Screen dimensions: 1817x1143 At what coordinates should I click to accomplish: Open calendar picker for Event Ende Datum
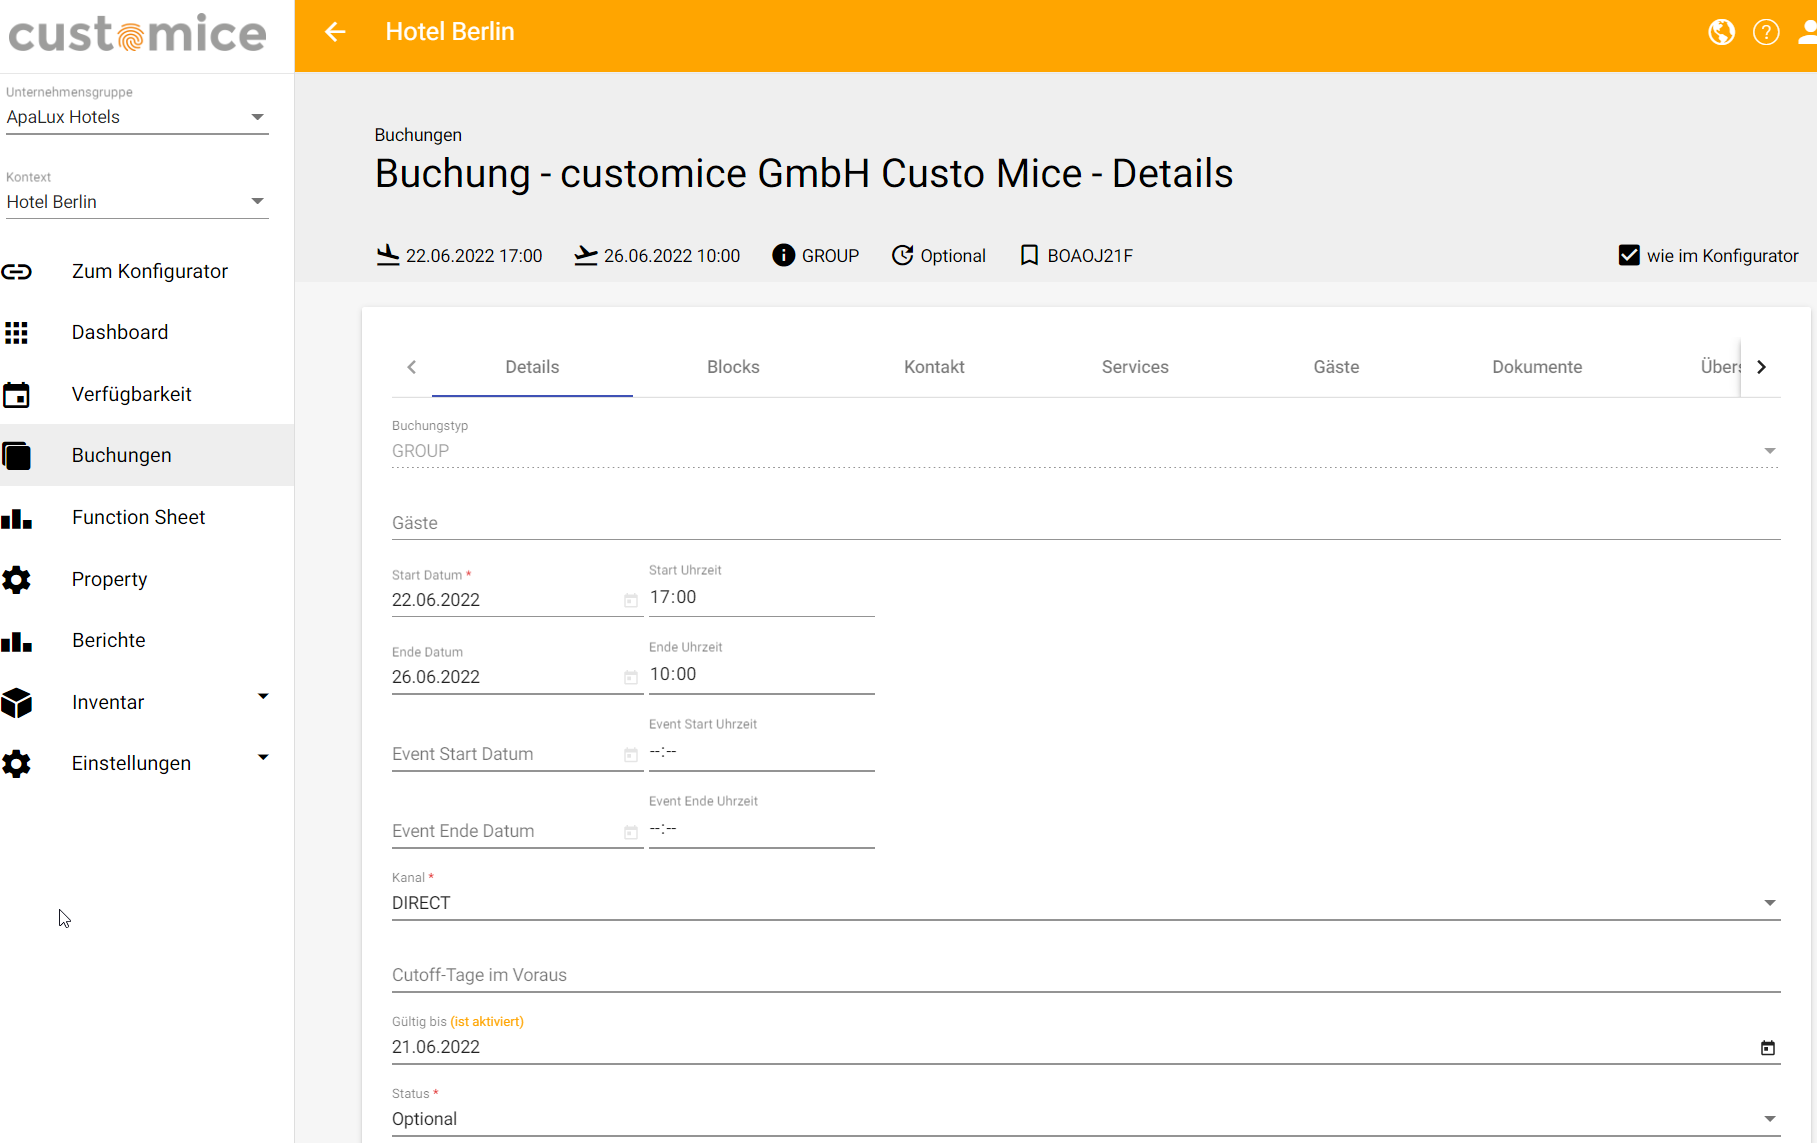coord(631,831)
